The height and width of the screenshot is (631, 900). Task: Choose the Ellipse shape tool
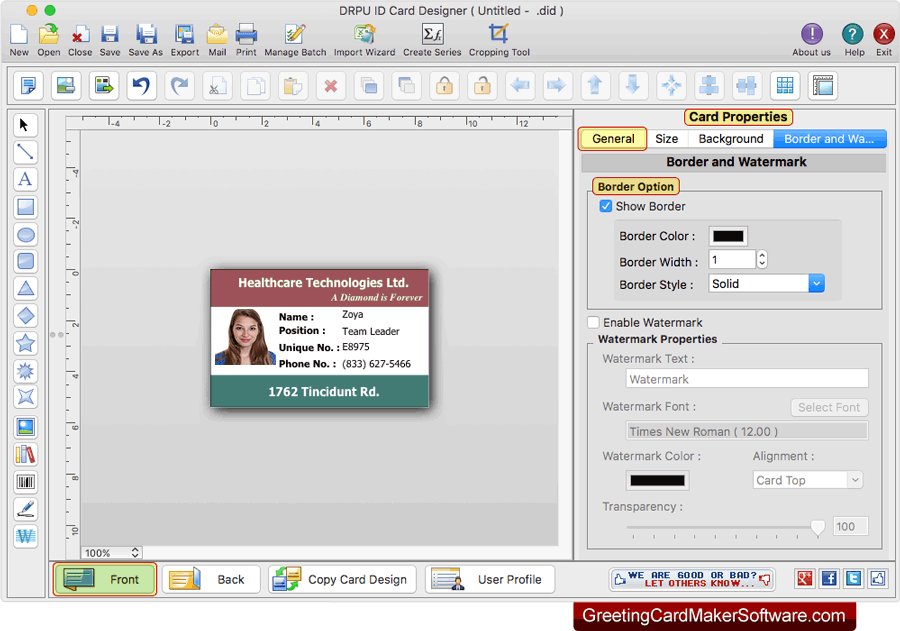26,235
